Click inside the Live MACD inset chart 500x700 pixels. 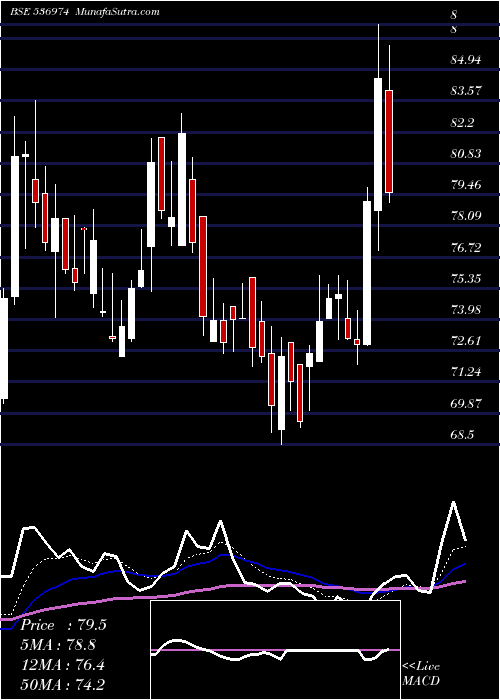275,650
